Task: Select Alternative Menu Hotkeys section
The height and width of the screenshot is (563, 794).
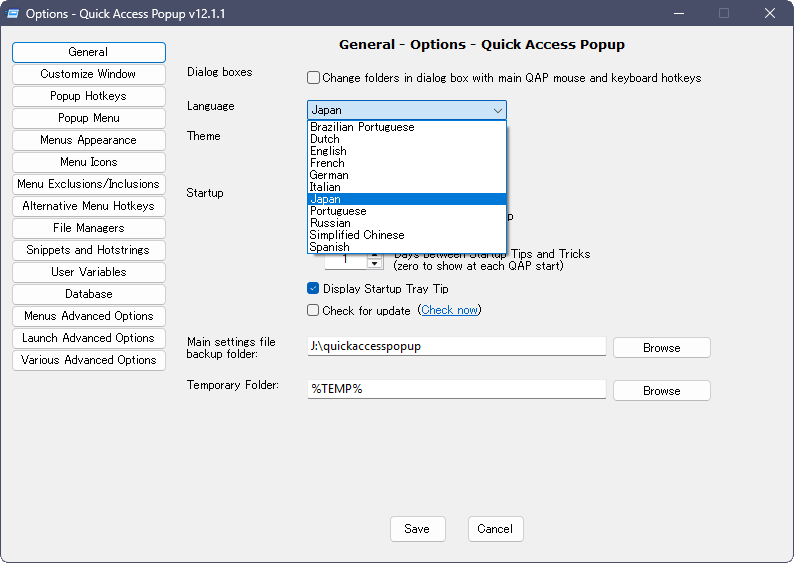Action: click(x=89, y=206)
